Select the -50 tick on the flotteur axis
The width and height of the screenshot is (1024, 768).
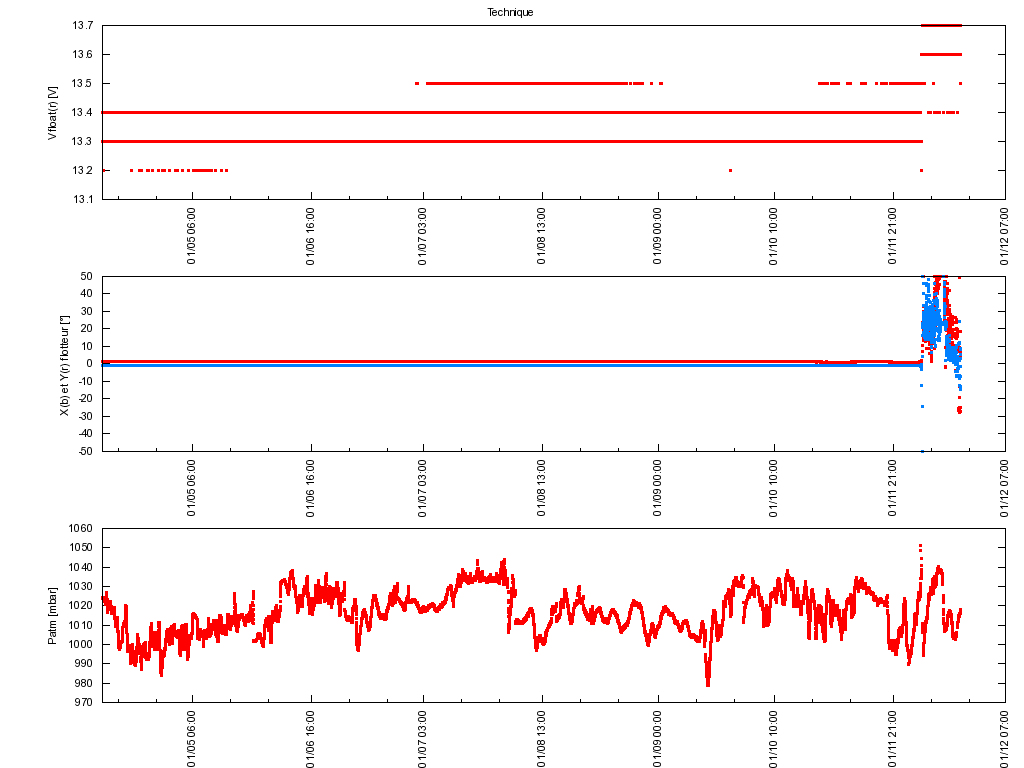point(85,451)
